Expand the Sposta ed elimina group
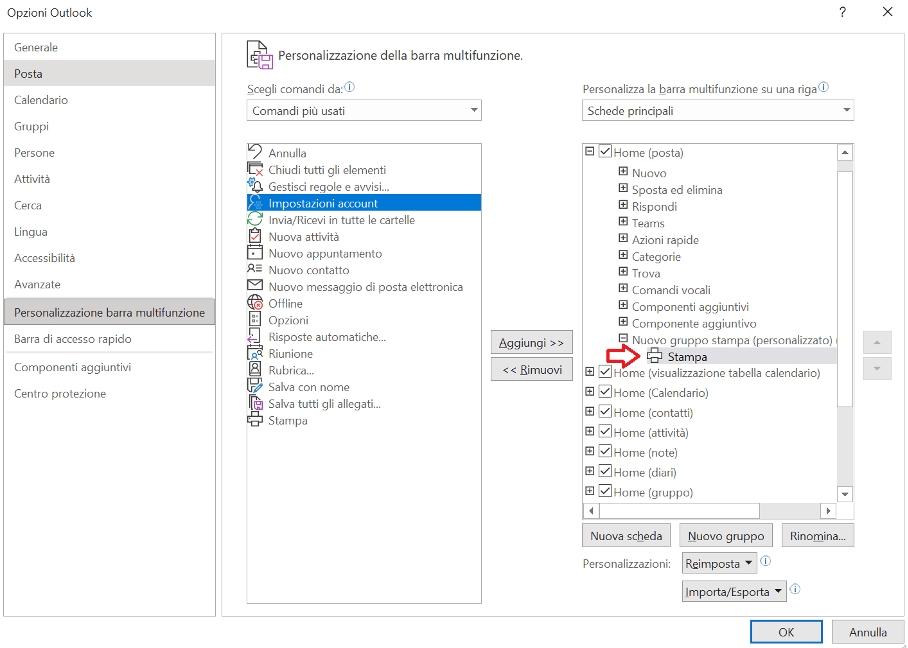 (x=623, y=188)
